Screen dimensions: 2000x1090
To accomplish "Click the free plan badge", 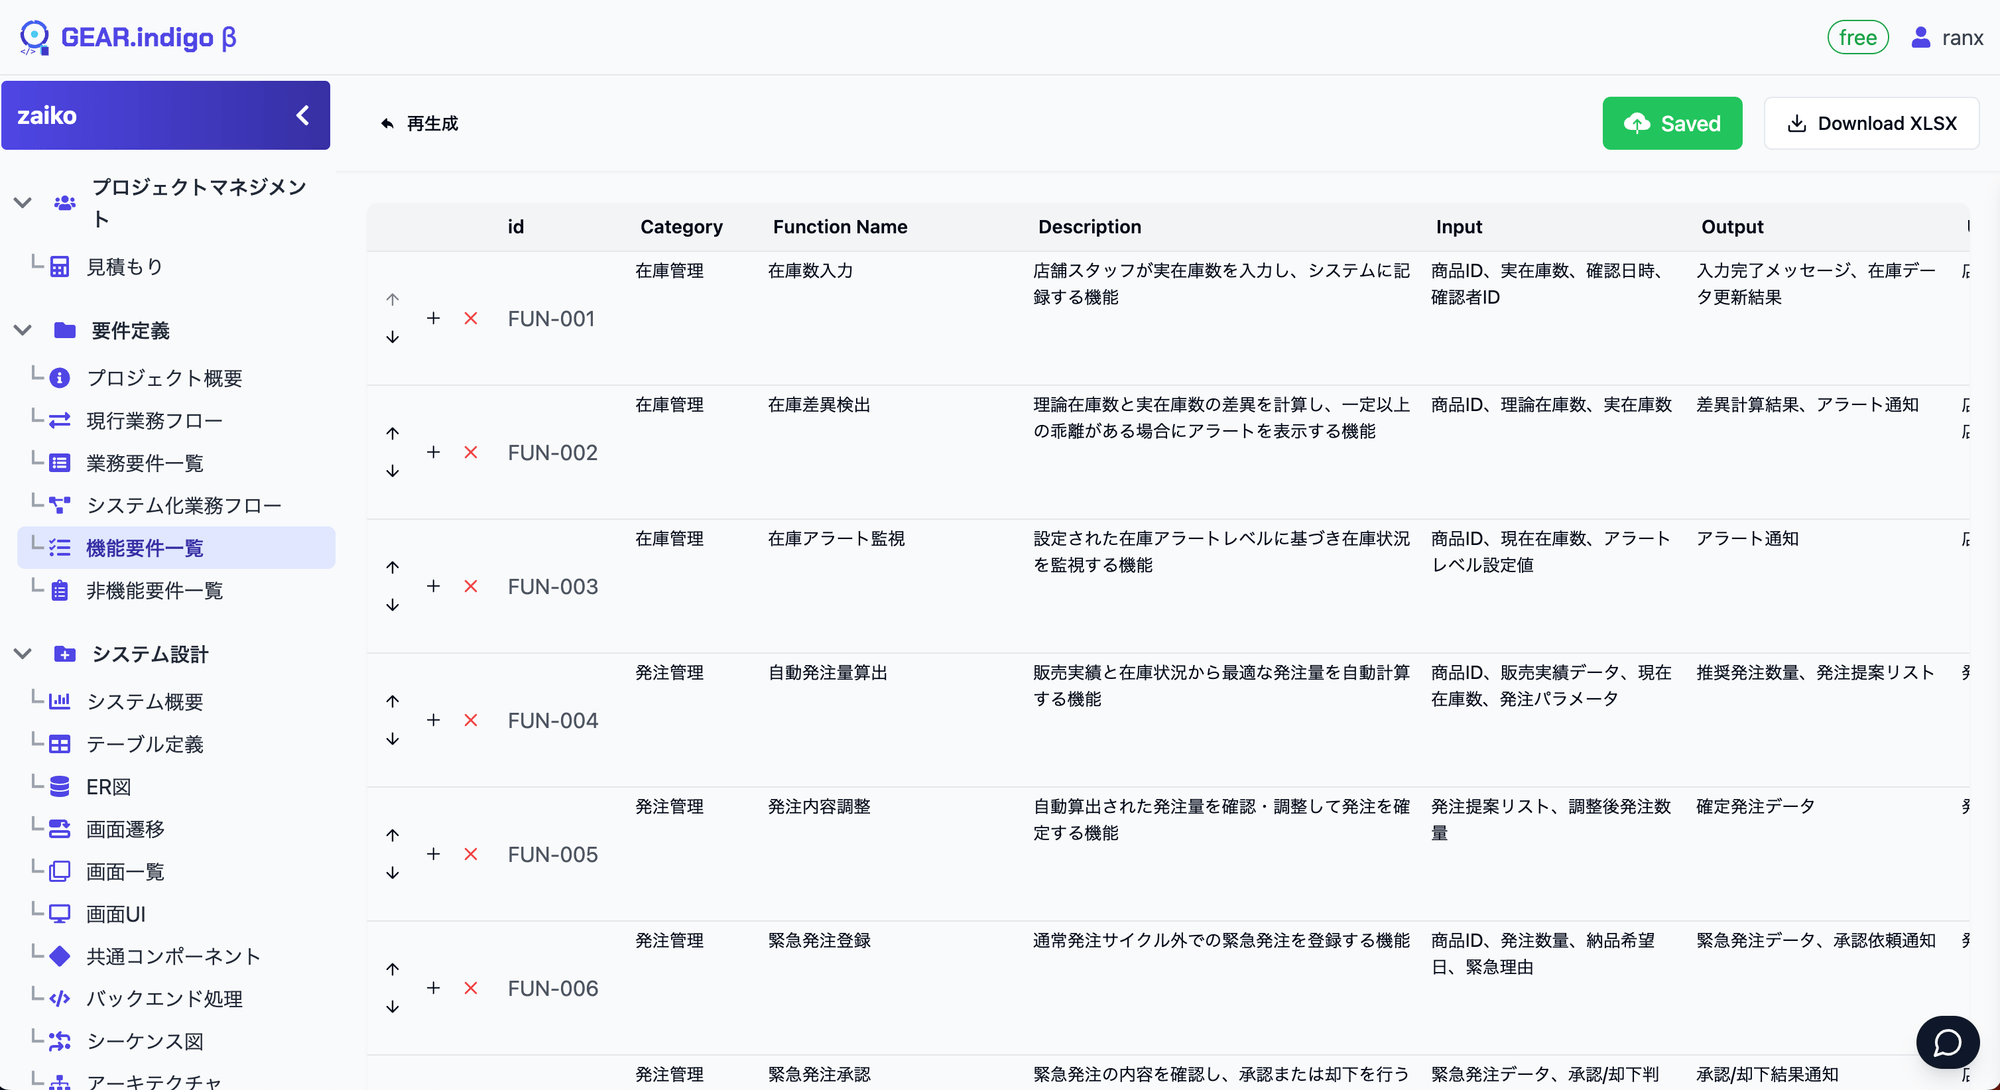I will click(1857, 38).
